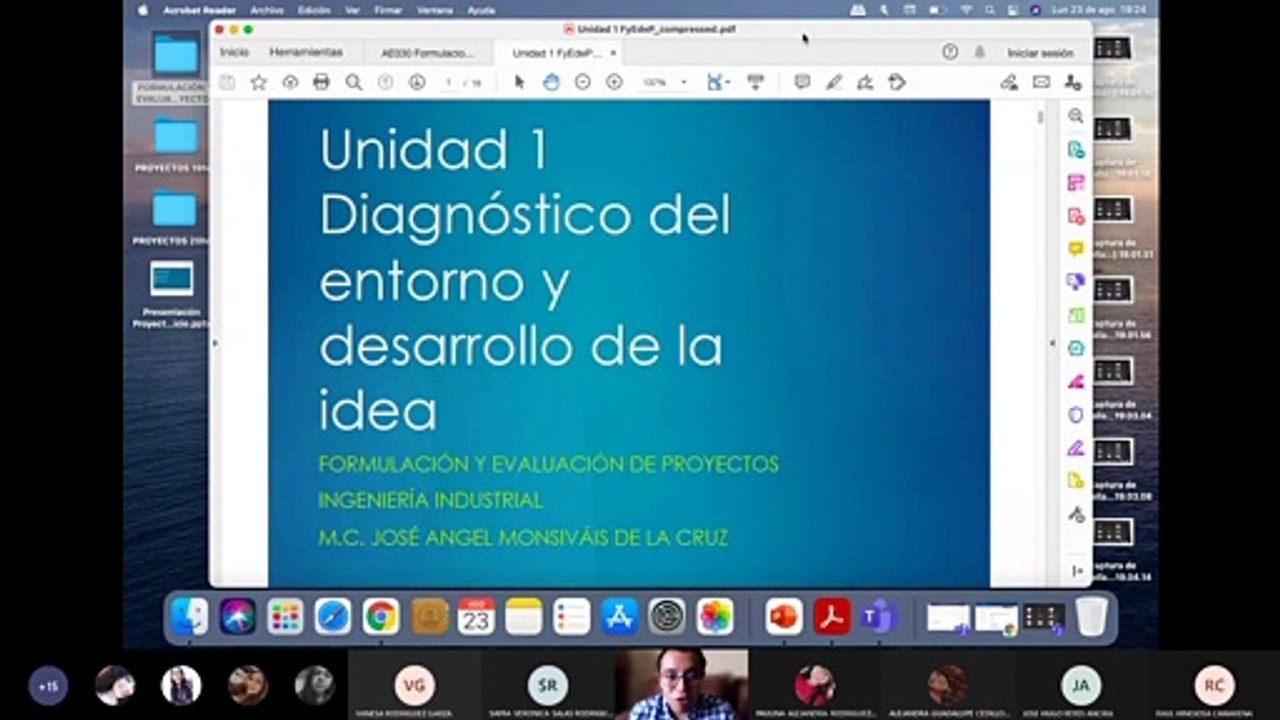Click the document vertical scrollbar

click(1040, 118)
